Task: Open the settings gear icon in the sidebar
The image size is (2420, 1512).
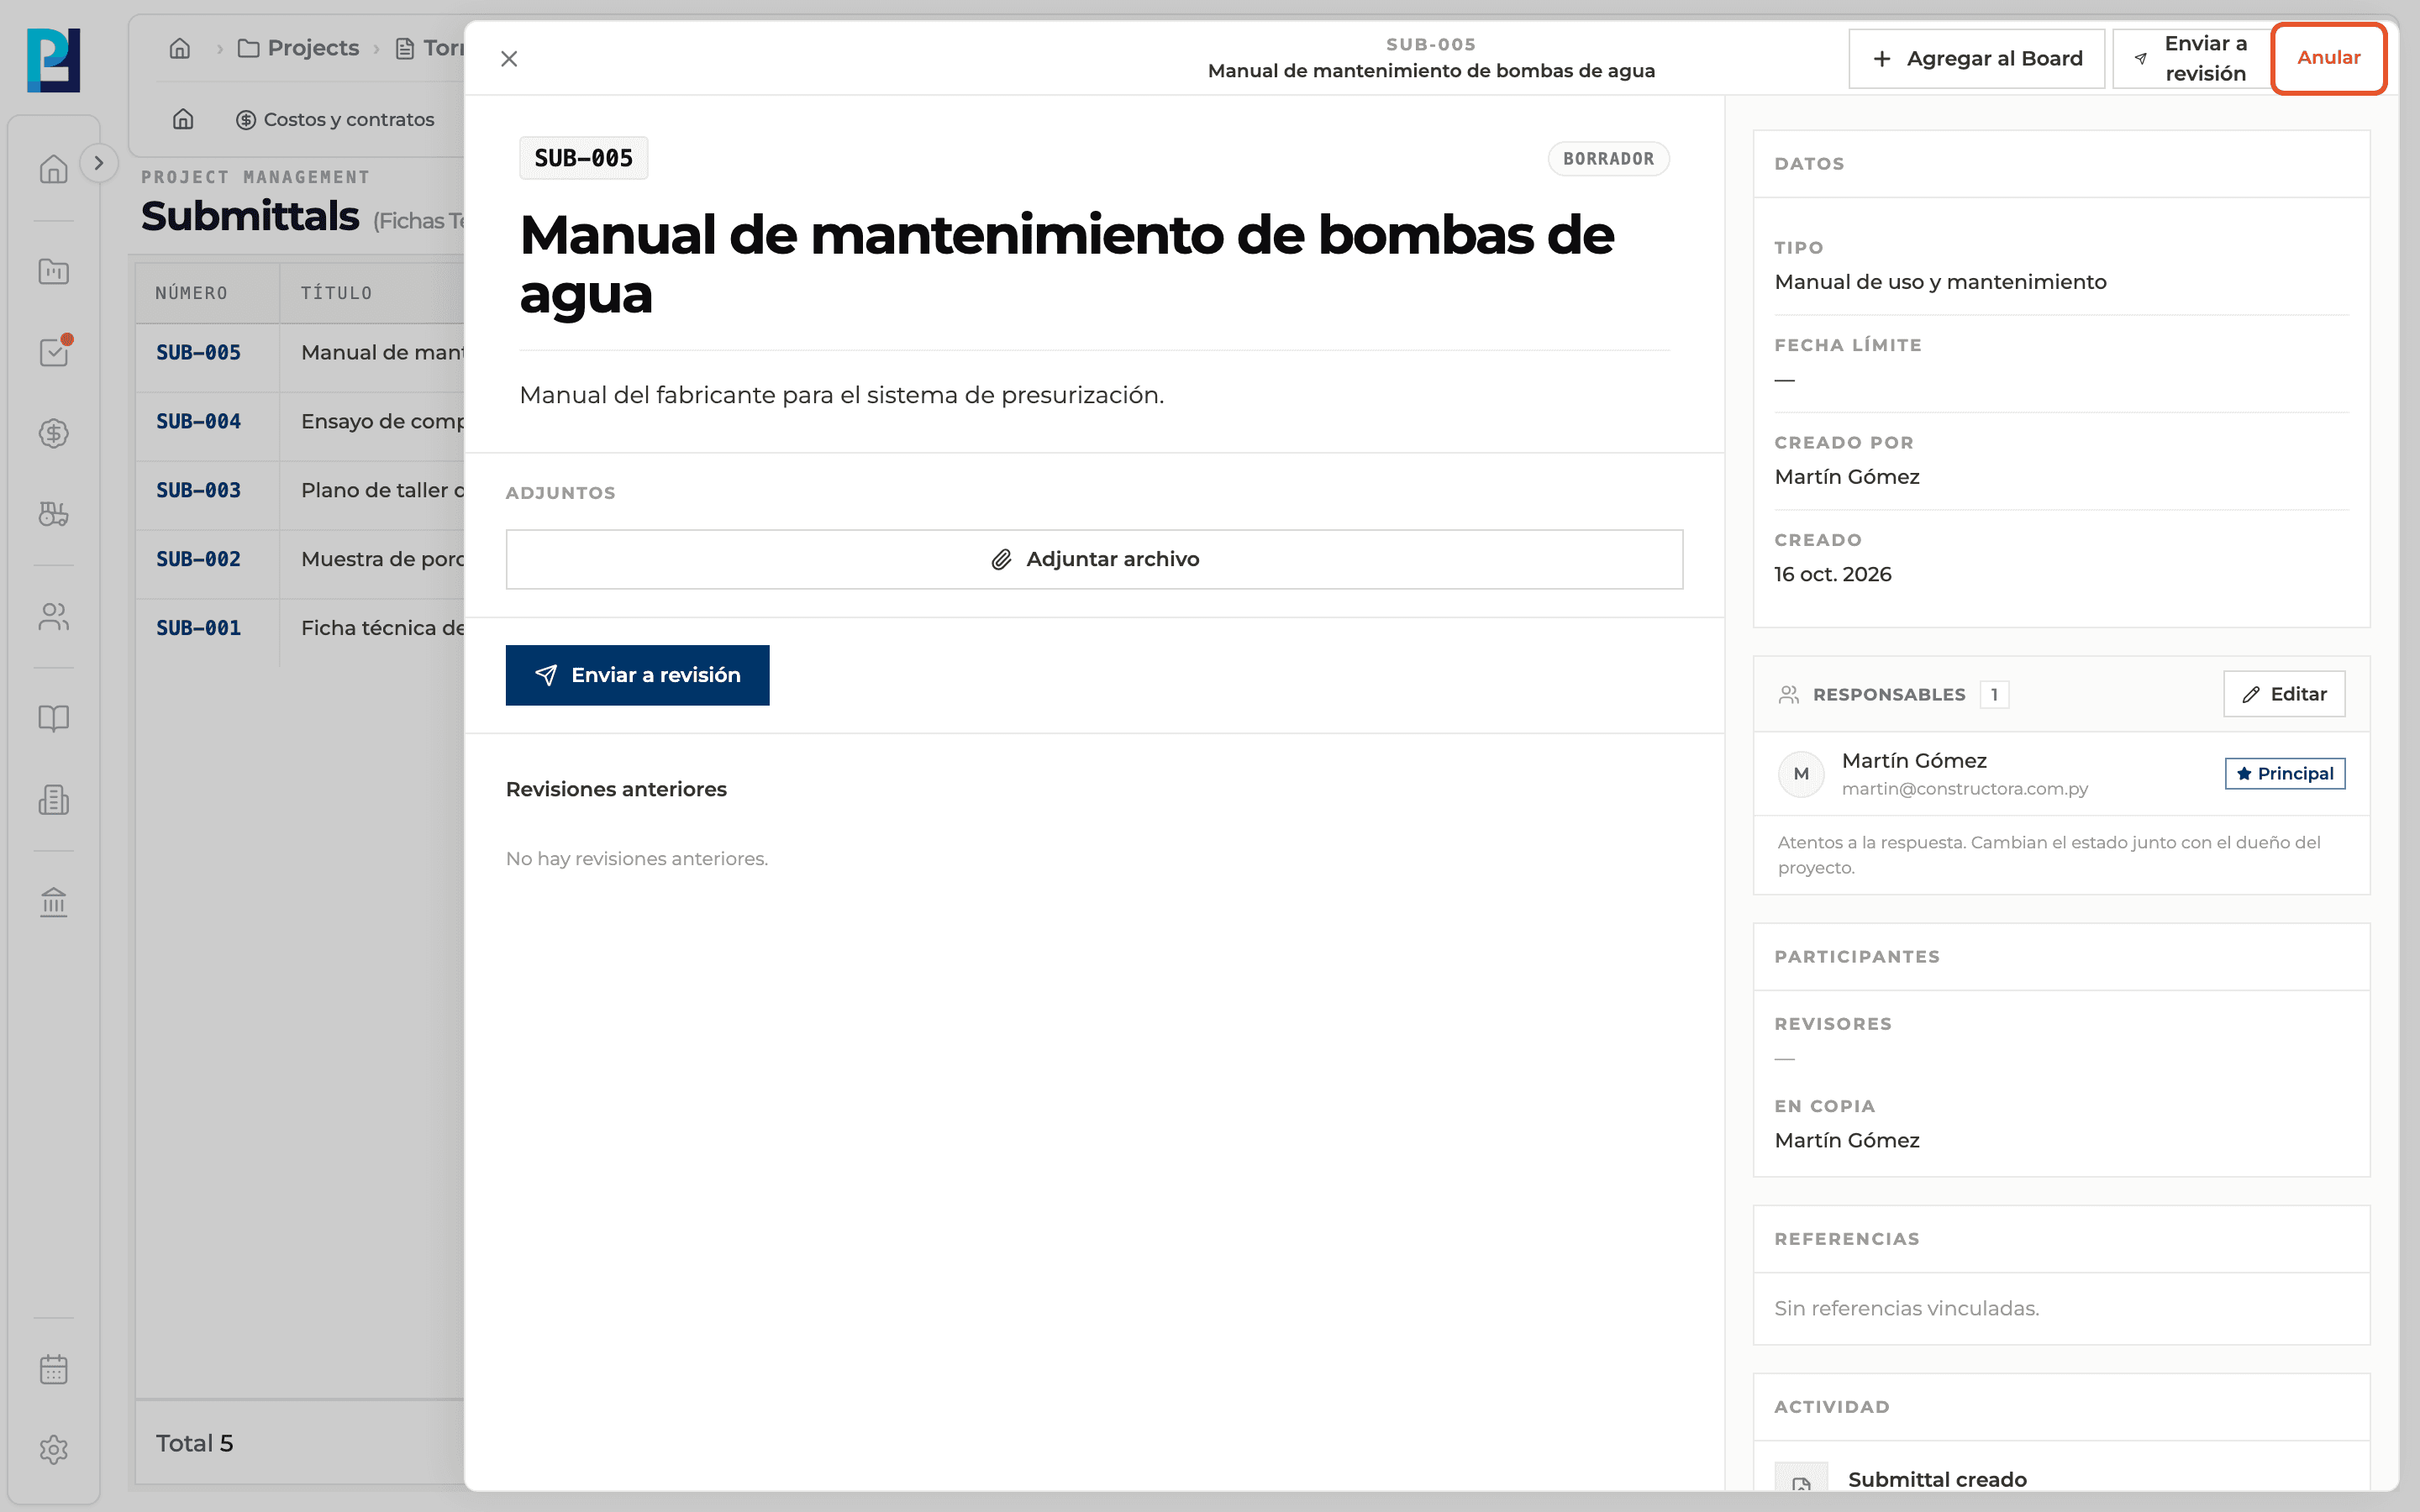Action: pyautogui.click(x=54, y=1450)
